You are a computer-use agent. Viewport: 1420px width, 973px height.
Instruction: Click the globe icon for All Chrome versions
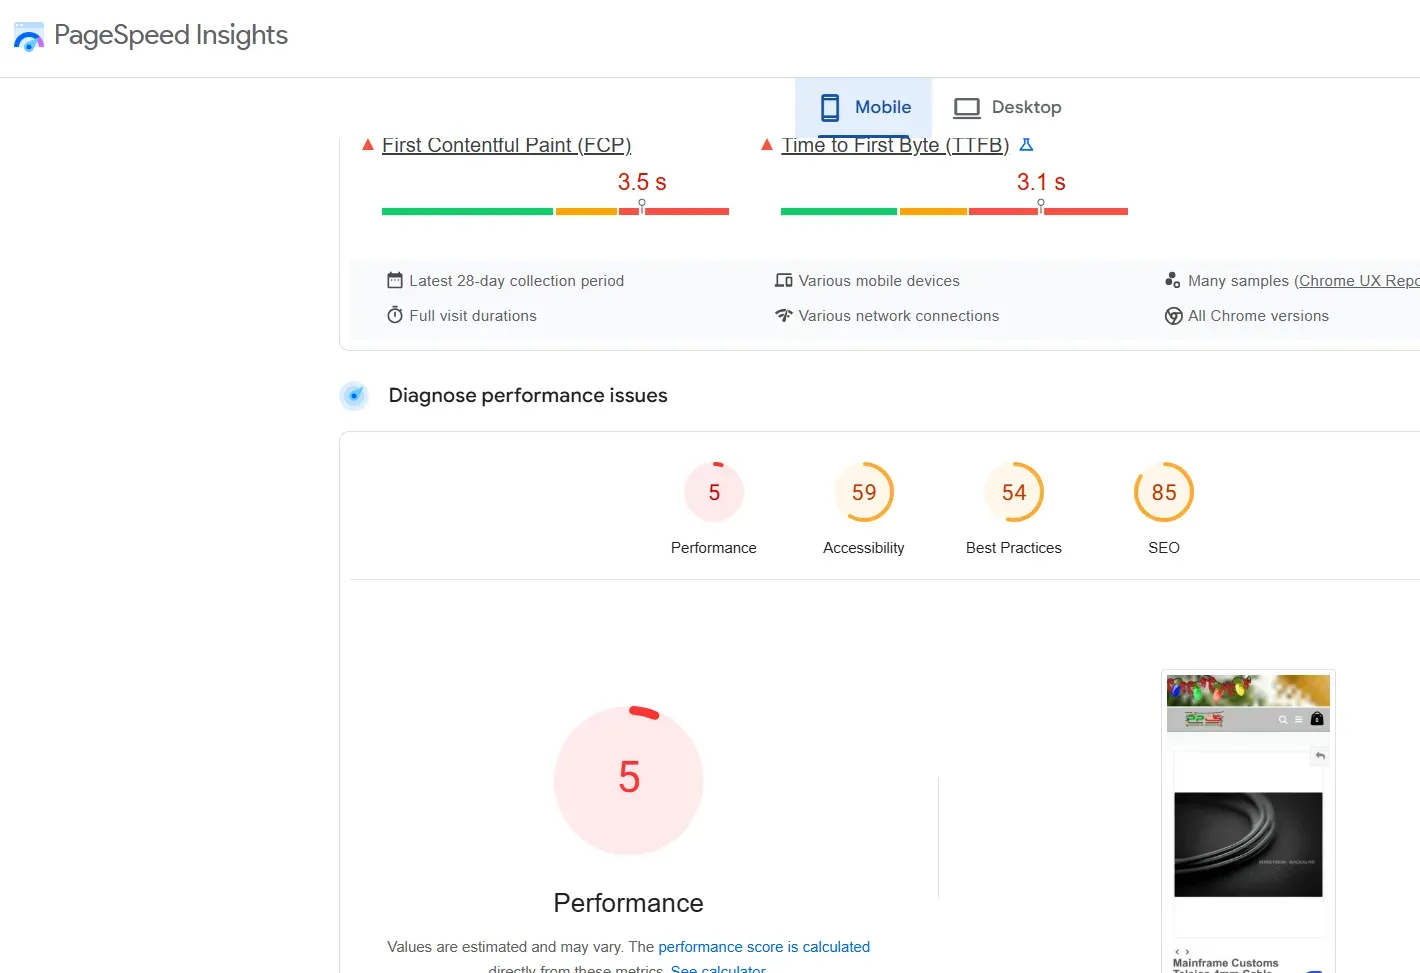1173,315
